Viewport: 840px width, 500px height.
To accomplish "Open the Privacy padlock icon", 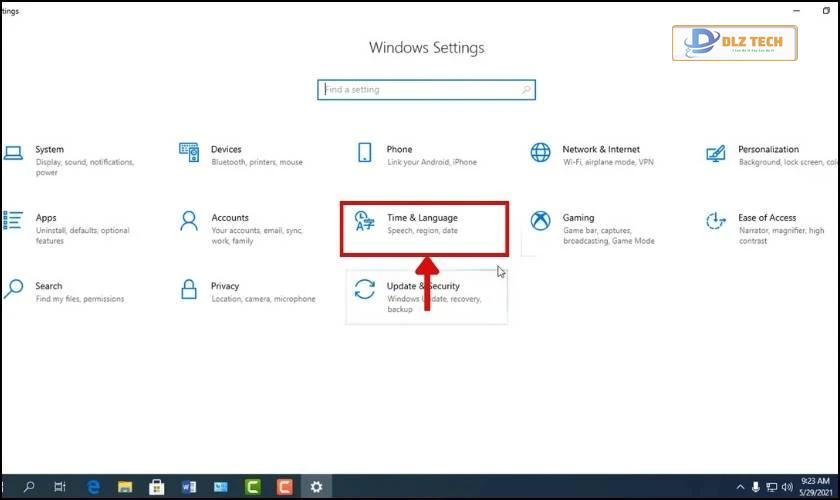I will 189,289.
